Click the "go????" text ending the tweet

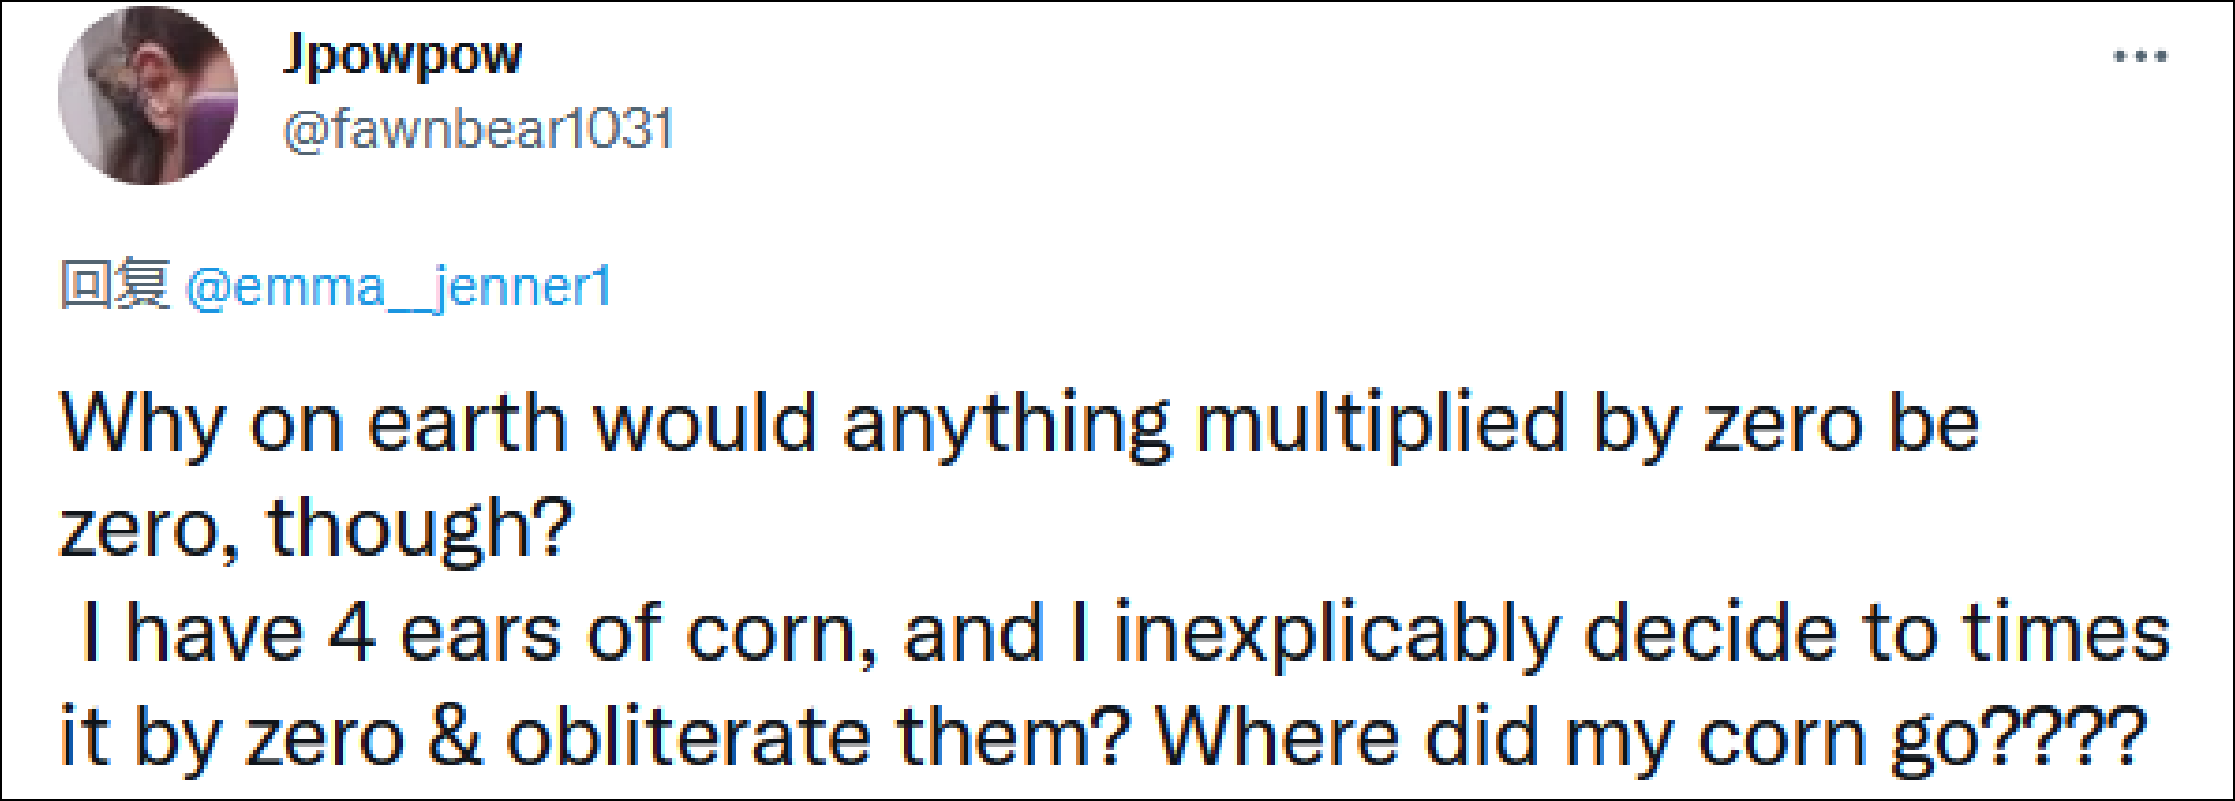[2018, 738]
